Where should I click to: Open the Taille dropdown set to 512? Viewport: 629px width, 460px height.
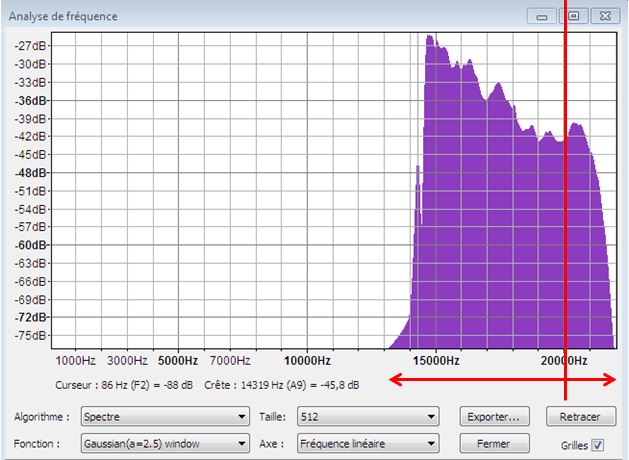point(361,417)
